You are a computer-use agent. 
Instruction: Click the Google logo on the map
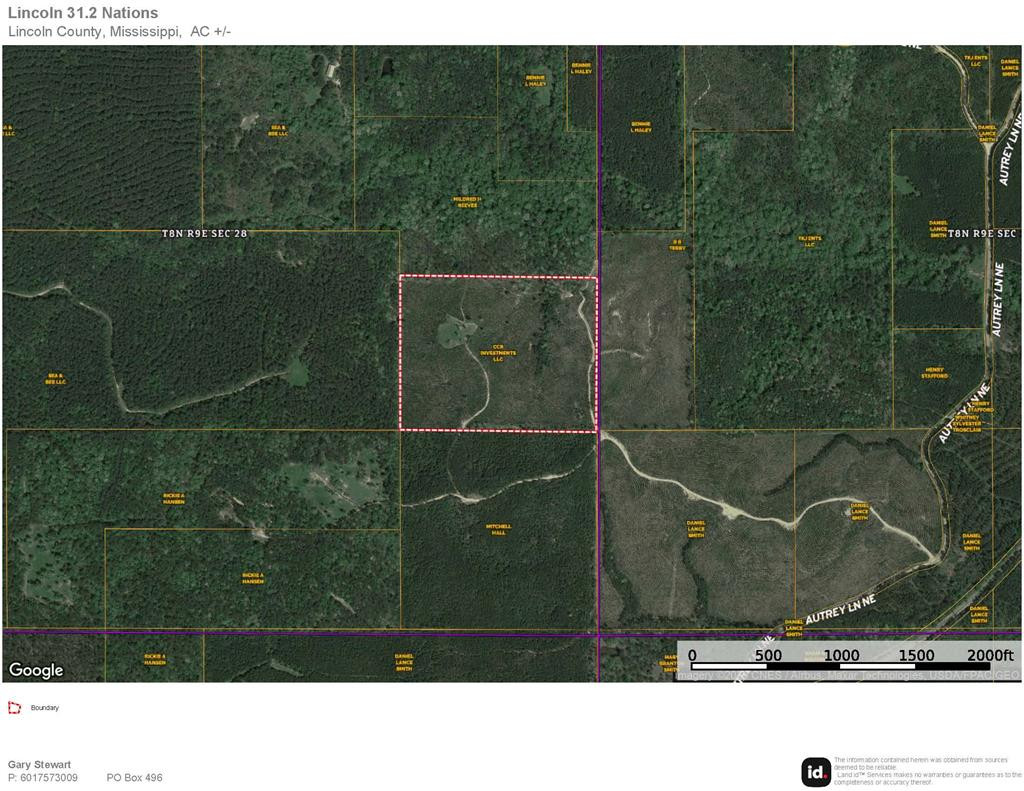[36, 670]
